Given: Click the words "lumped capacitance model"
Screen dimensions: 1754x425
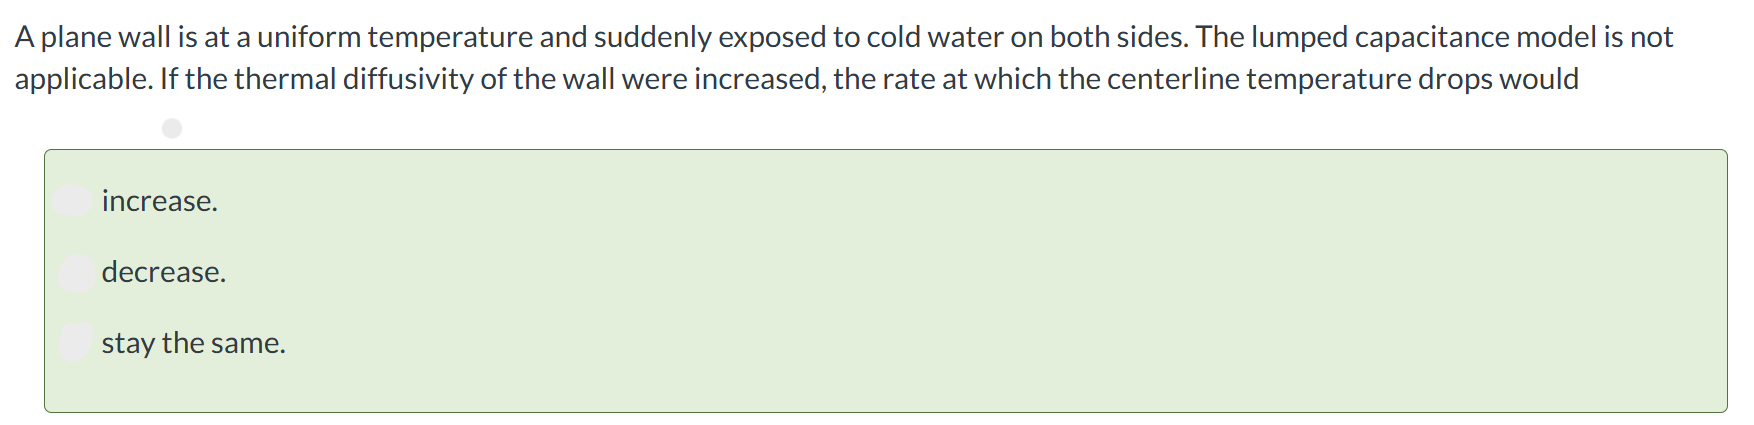Looking at the screenshot, I should click(1424, 37).
